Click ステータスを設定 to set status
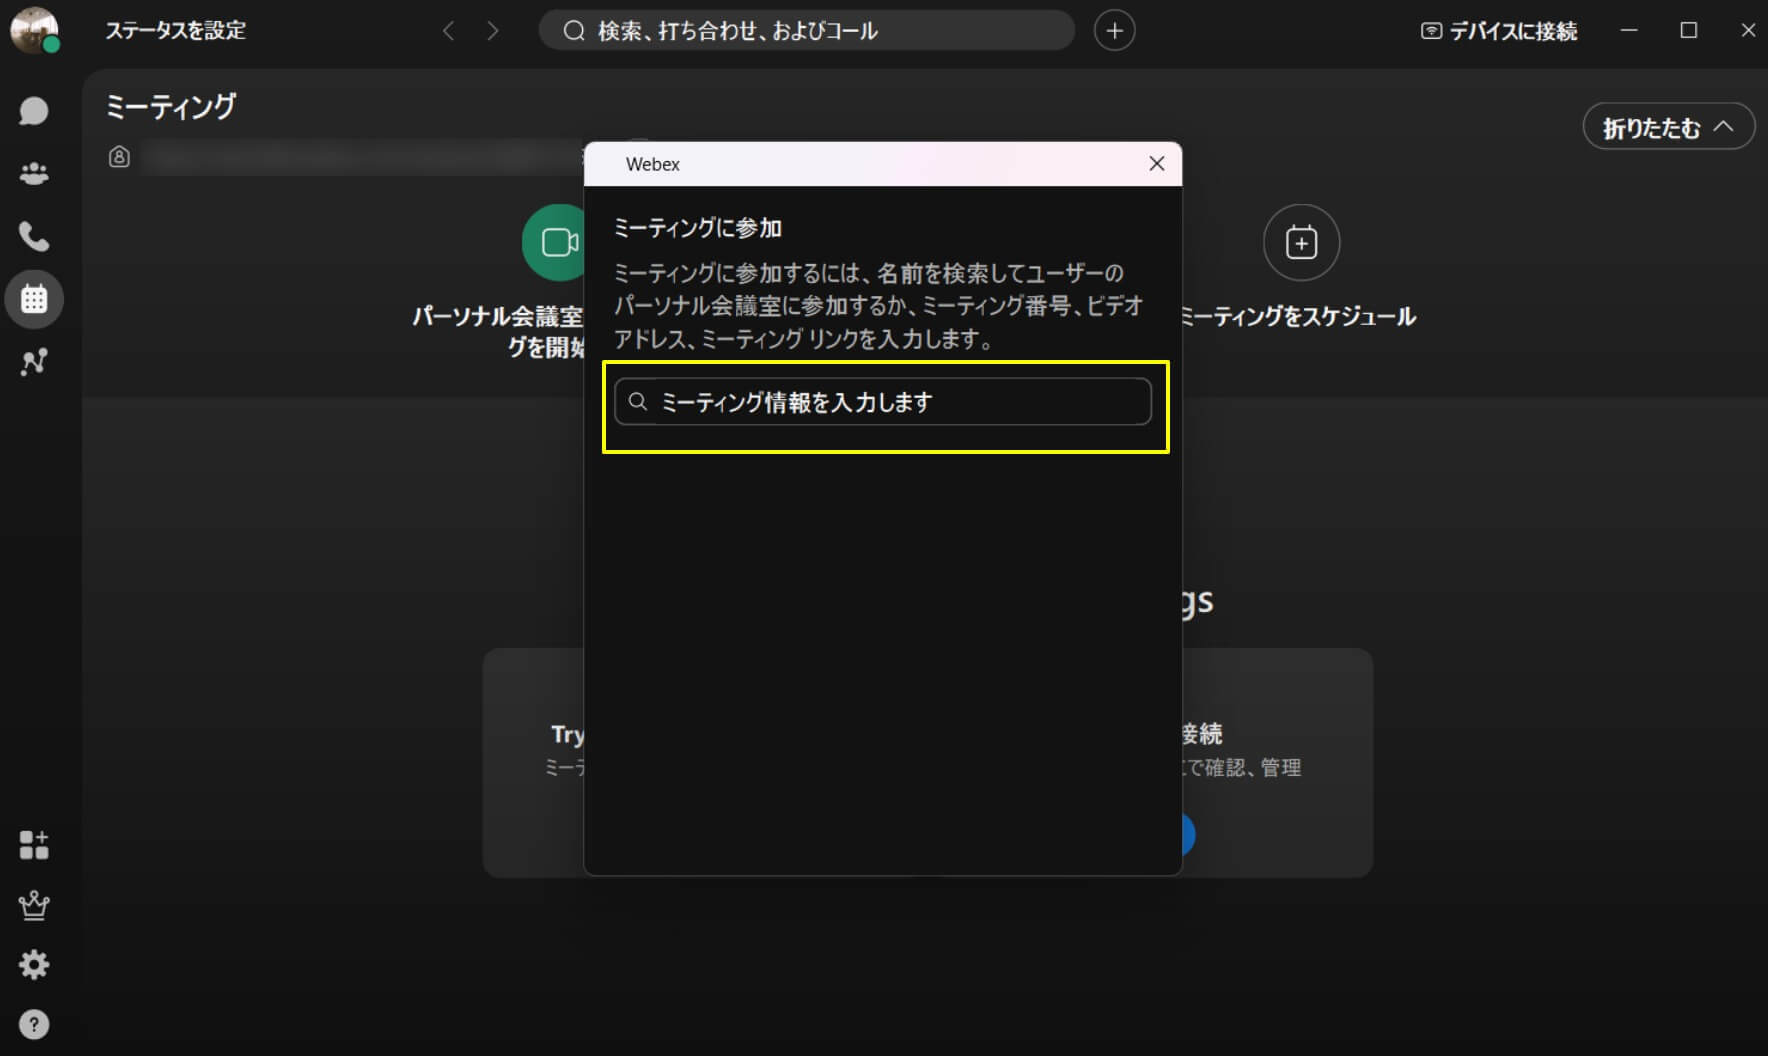 (176, 31)
